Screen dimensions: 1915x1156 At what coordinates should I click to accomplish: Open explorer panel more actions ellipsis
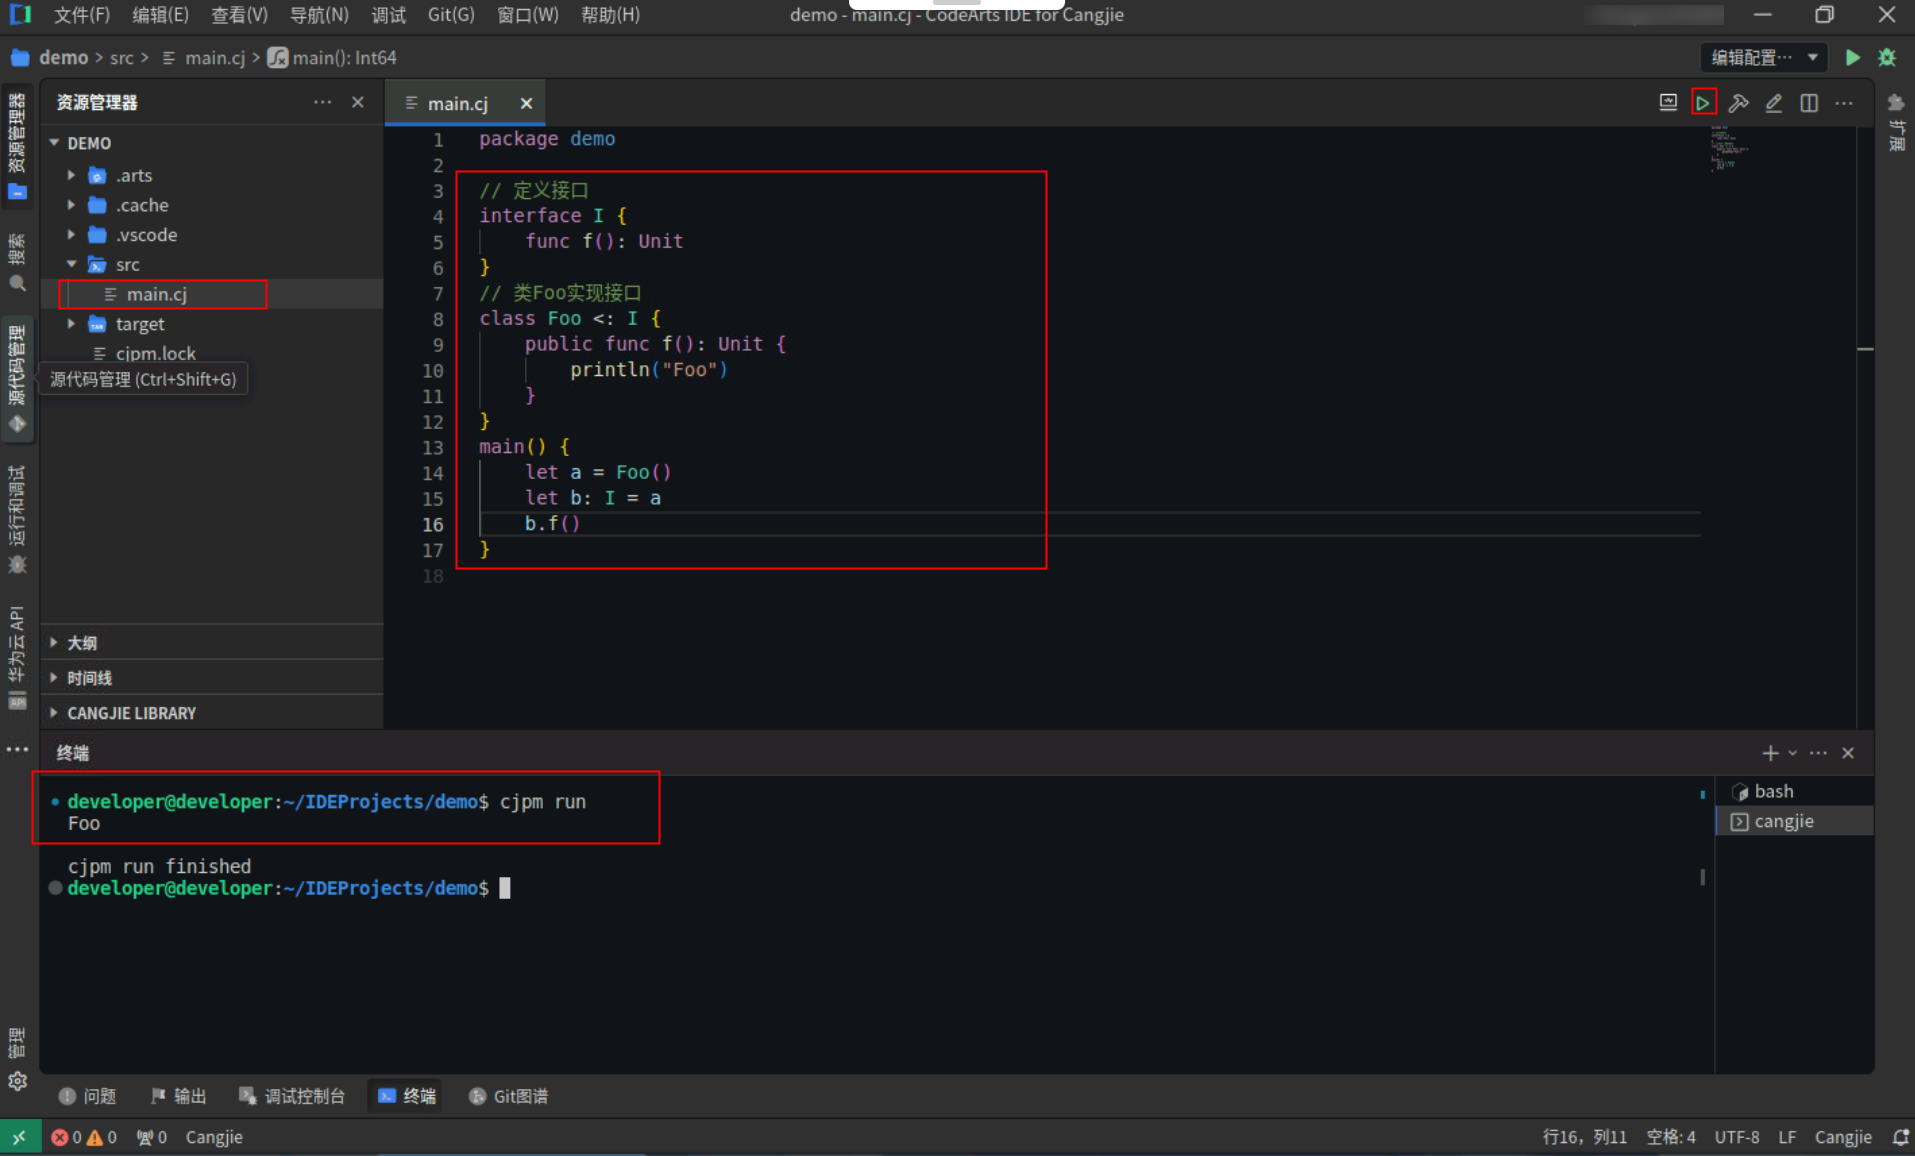[x=322, y=102]
